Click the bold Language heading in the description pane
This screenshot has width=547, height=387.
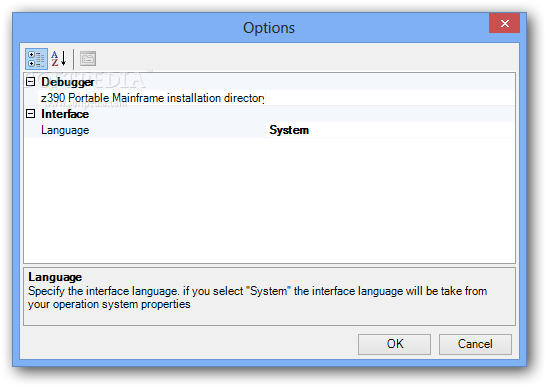point(55,277)
